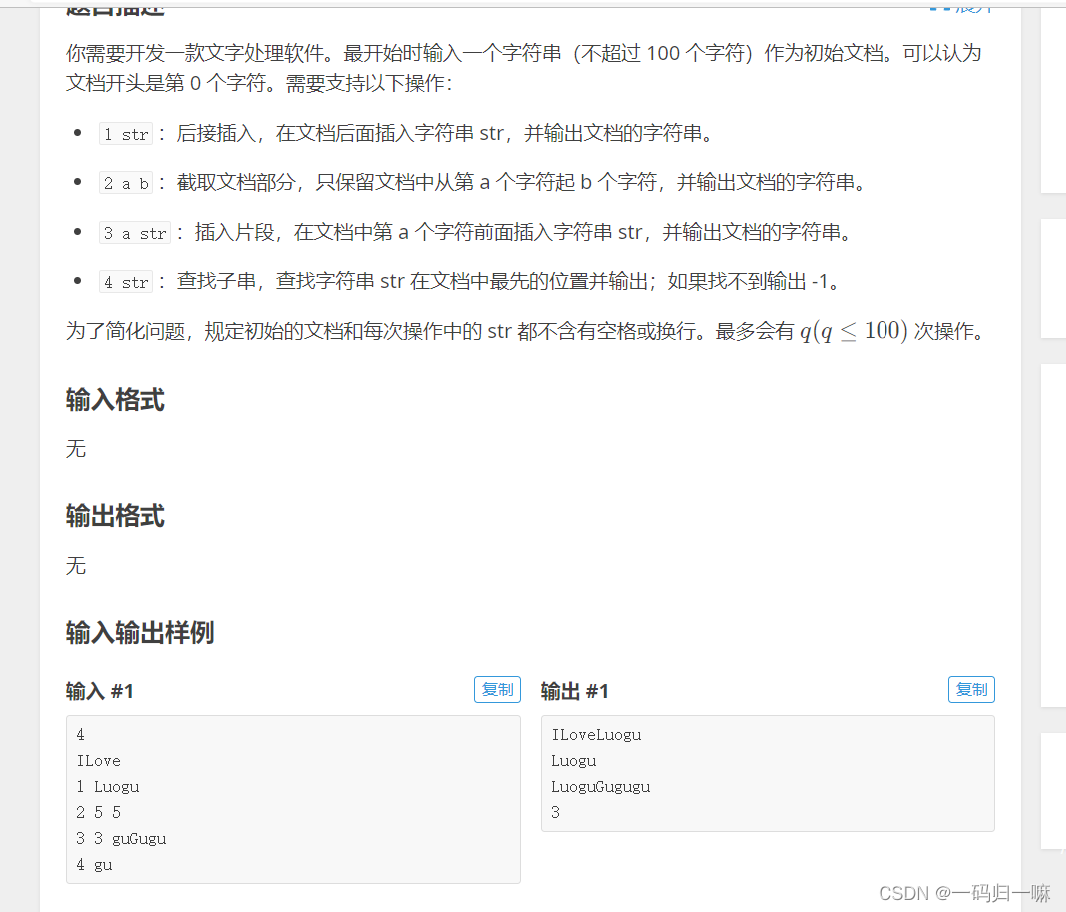Select the '3 a str' operation code

[x=135, y=233]
